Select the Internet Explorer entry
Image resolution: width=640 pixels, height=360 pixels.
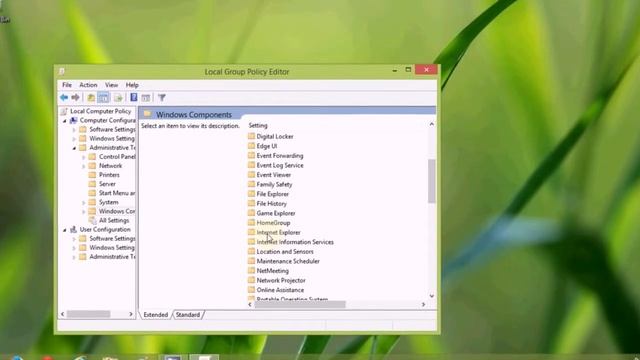tap(278, 232)
